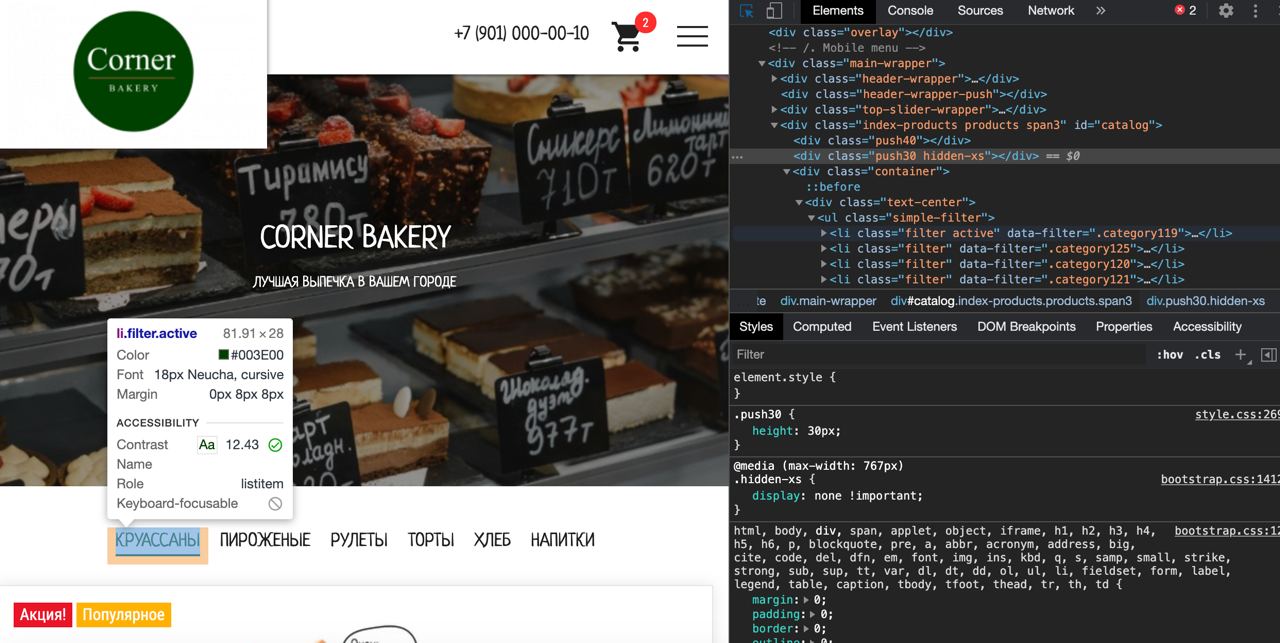Expand the top-slider-wrapper div node
This screenshot has height=643, width=1280.
point(774,110)
